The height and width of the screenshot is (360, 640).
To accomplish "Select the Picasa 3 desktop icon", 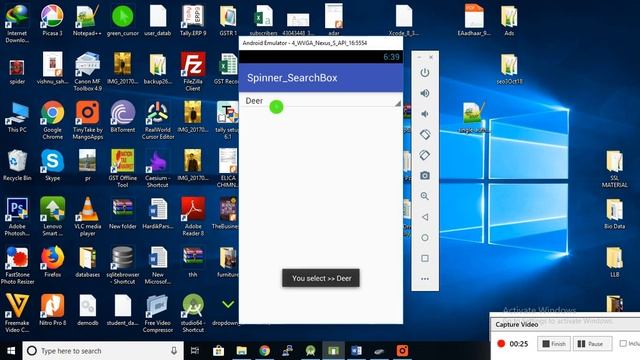I will pos(52,20).
